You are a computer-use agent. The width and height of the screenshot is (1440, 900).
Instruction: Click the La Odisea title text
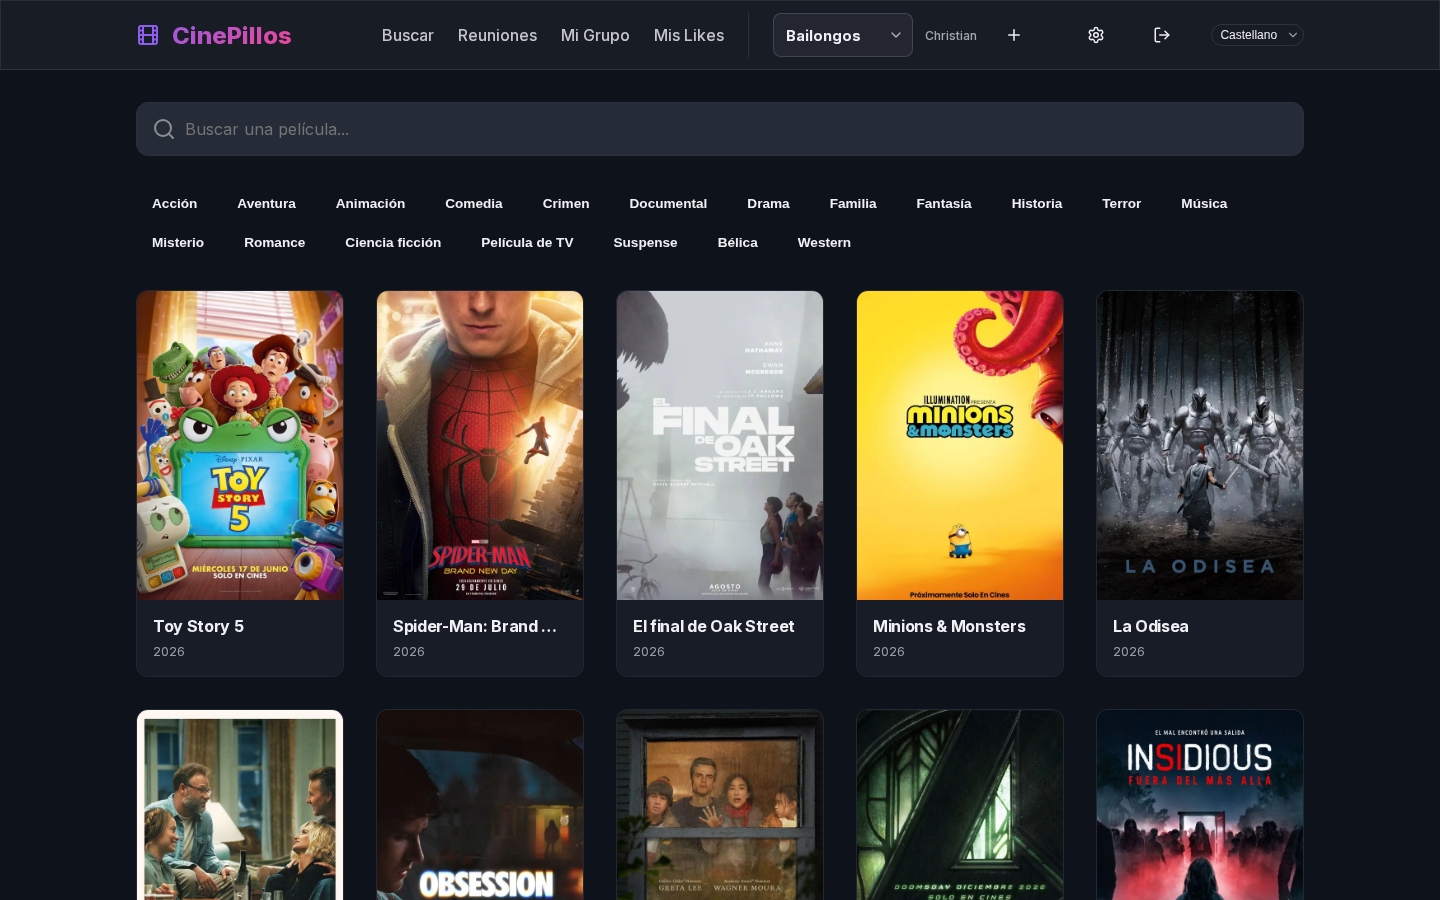pos(1151,626)
